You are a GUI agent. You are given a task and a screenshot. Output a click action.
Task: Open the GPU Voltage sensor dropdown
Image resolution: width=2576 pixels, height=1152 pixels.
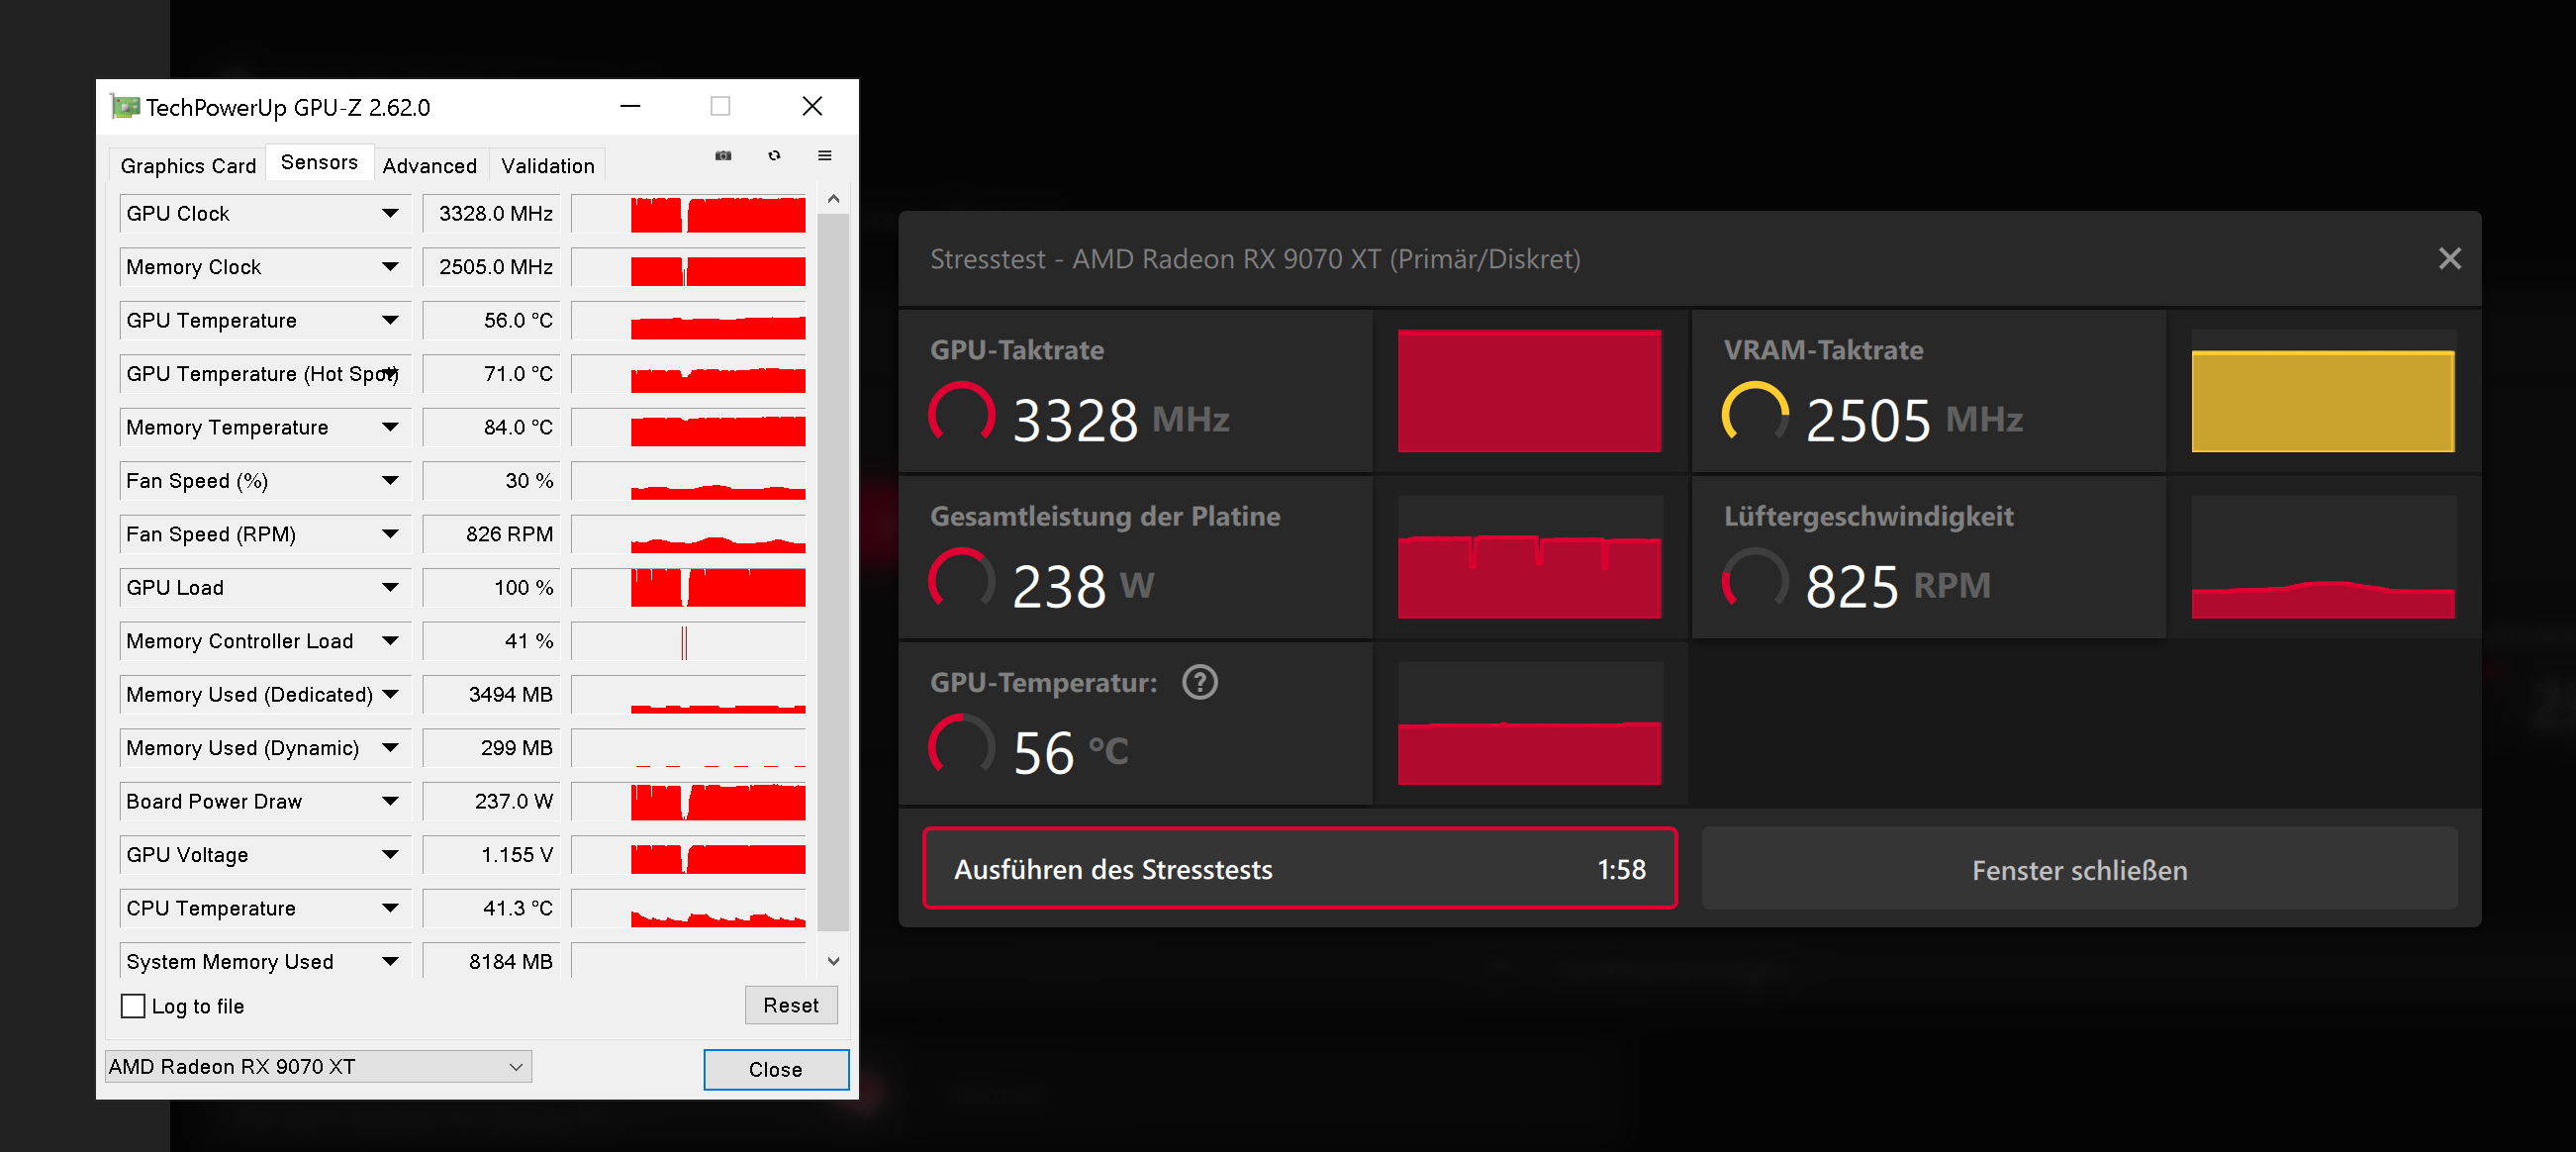tap(391, 854)
